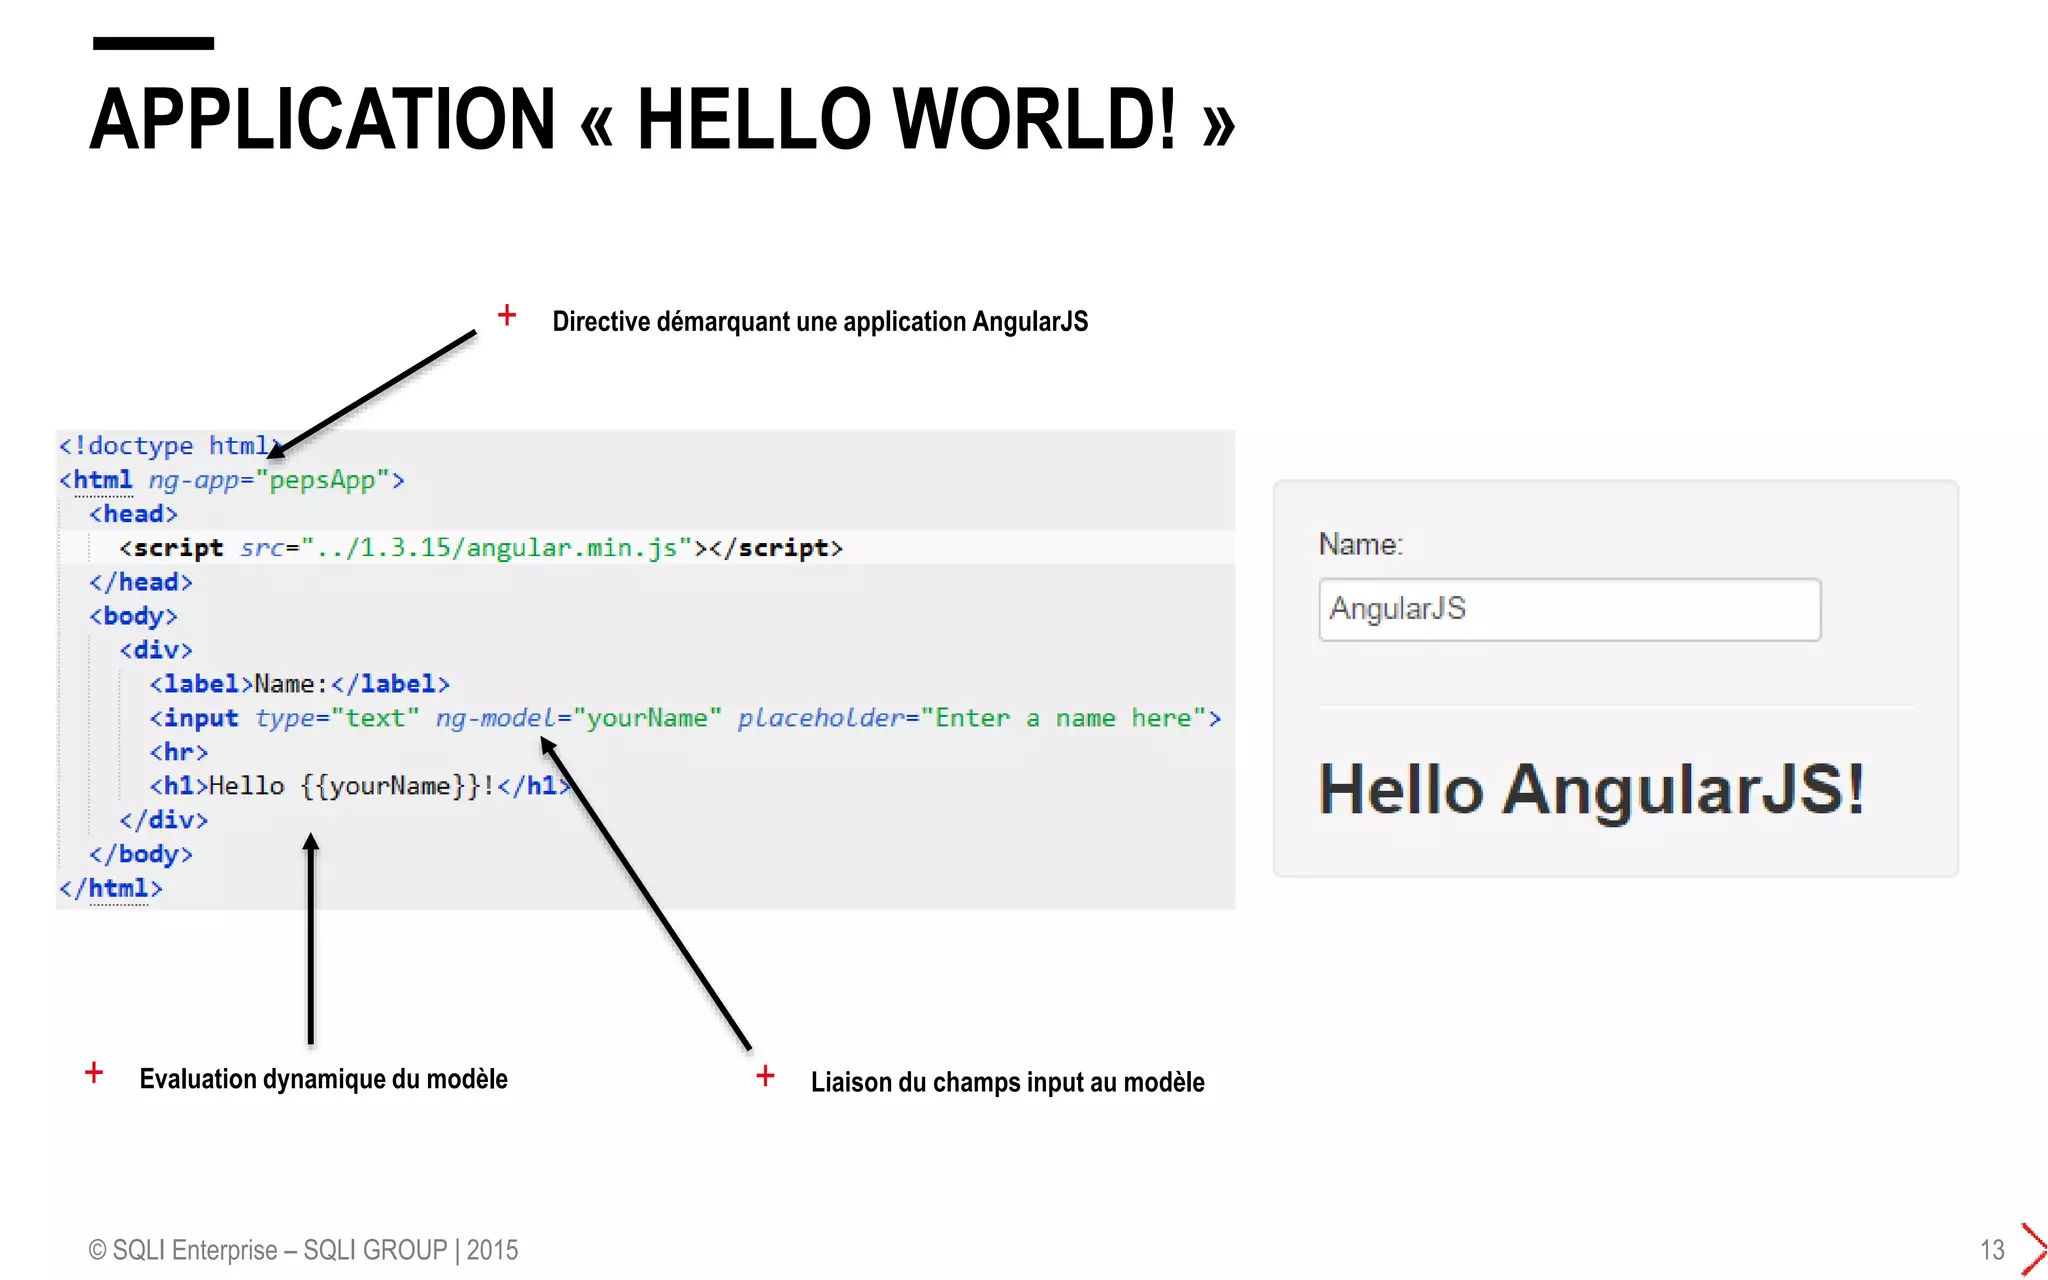This screenshot has width=2048, height=1280.
Task: Click the text 'Liaison du champs input au modèle'
Action: pos(1007,1082)
